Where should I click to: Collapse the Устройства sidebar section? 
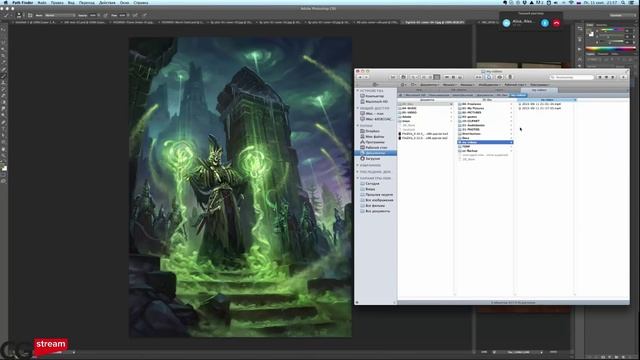[x=358, y=91]
